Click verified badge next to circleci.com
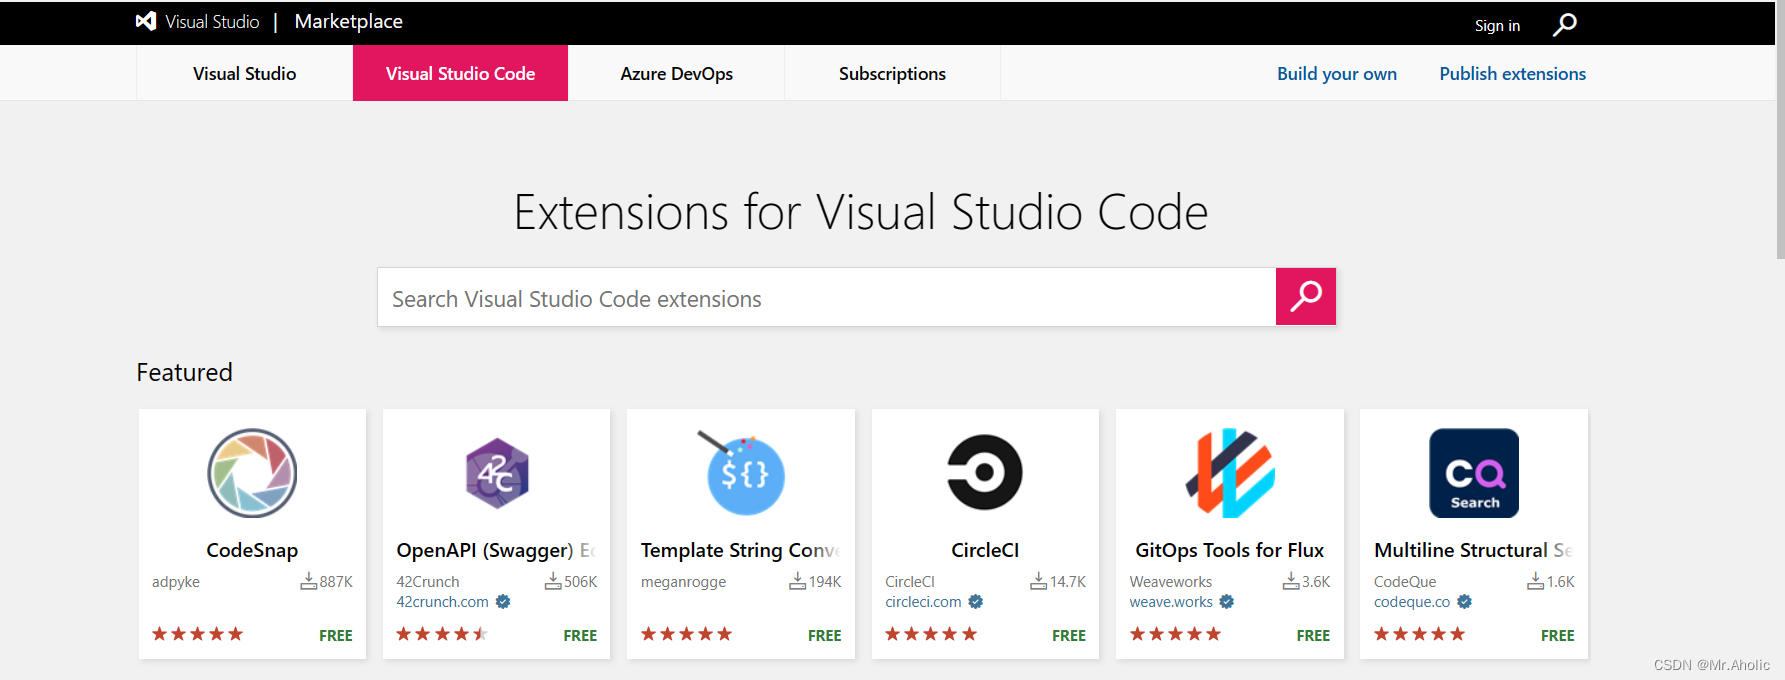1785x680 pixels. click(x=976, y=602)
